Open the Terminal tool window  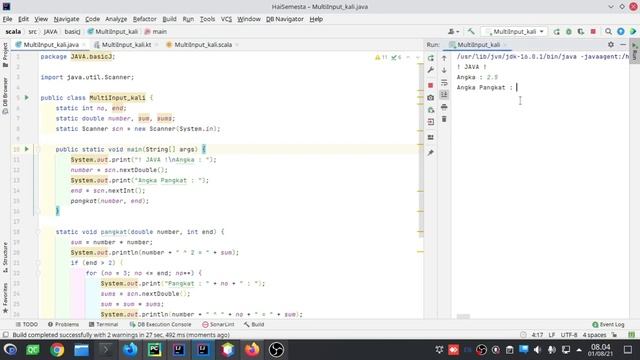coord(103,324)
